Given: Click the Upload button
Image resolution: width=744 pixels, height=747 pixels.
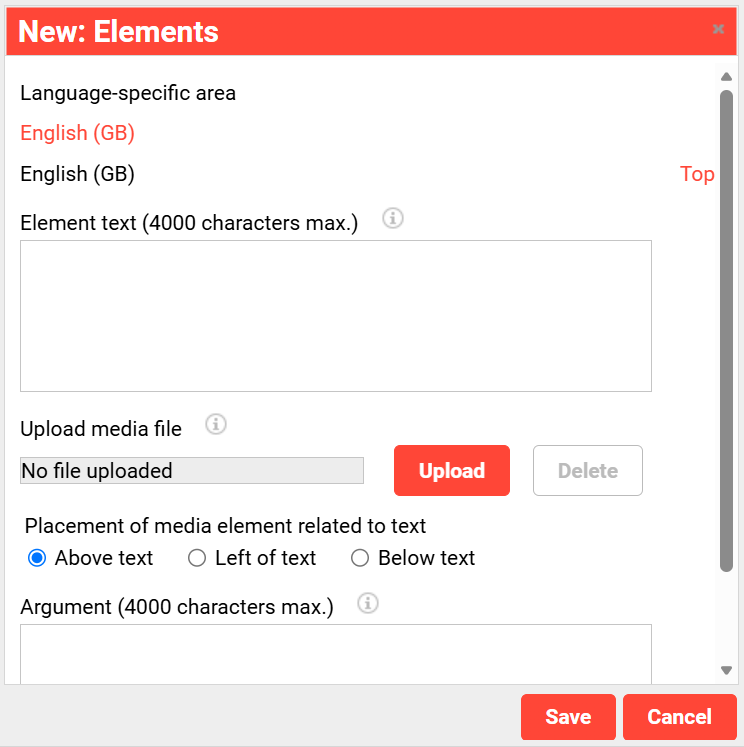Looking at the screenshot, I should point(452,471).
